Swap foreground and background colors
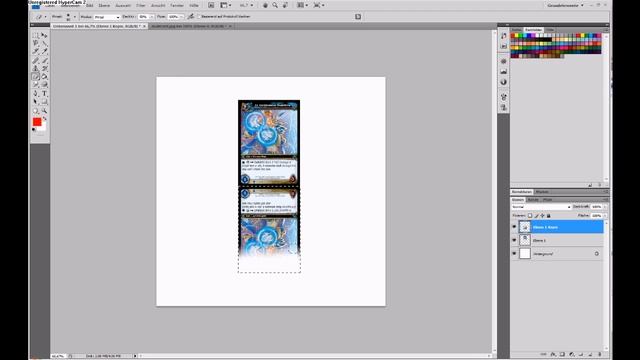 click(x=44, y=118)
